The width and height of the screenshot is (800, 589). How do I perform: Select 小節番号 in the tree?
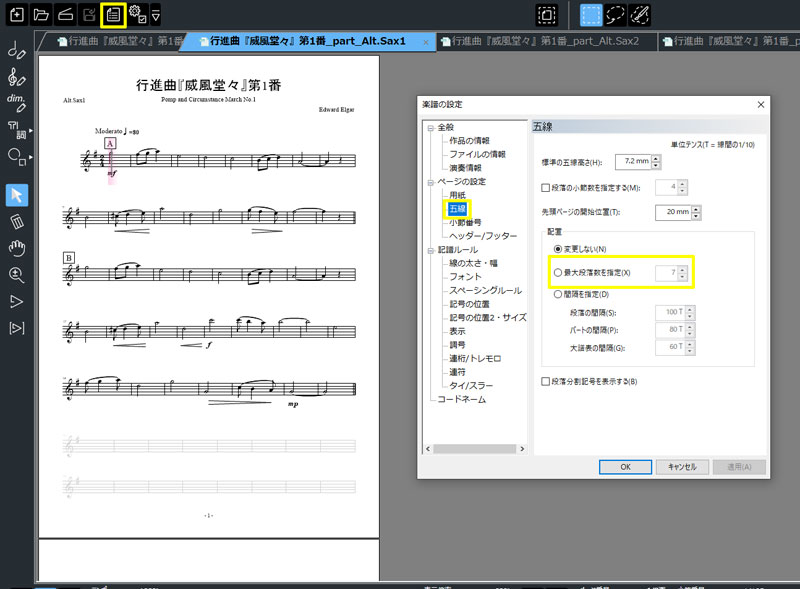465,223
